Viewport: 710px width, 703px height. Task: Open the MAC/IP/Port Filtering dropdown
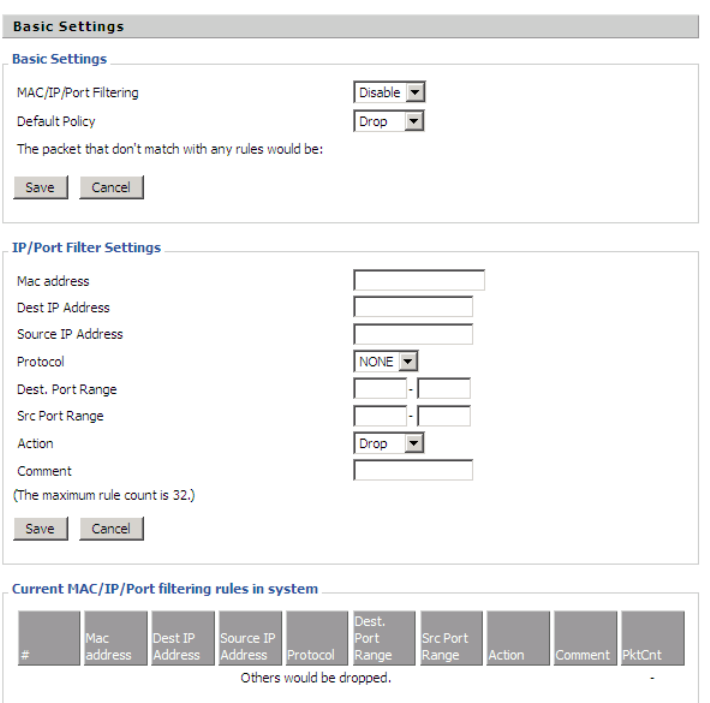[389, 92]
